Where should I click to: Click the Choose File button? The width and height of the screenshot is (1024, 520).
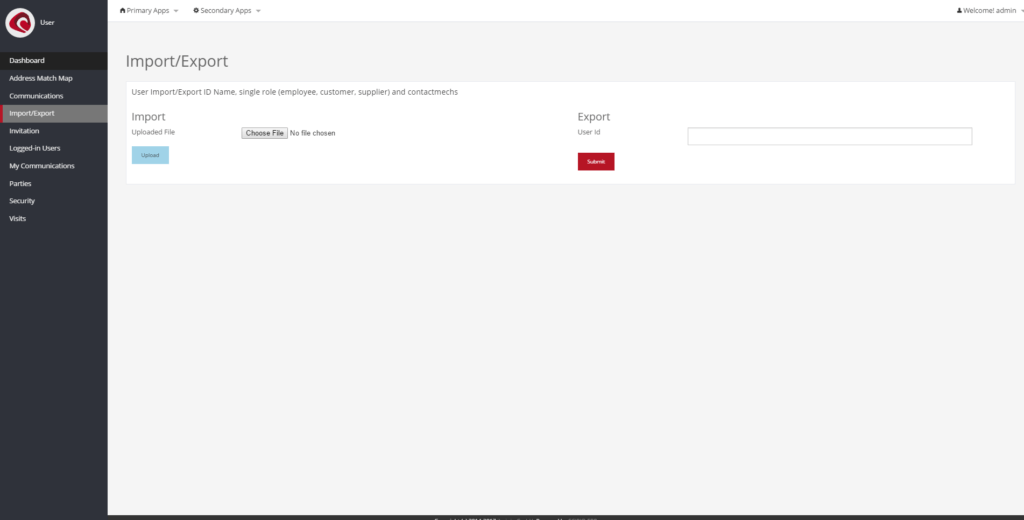265,133
